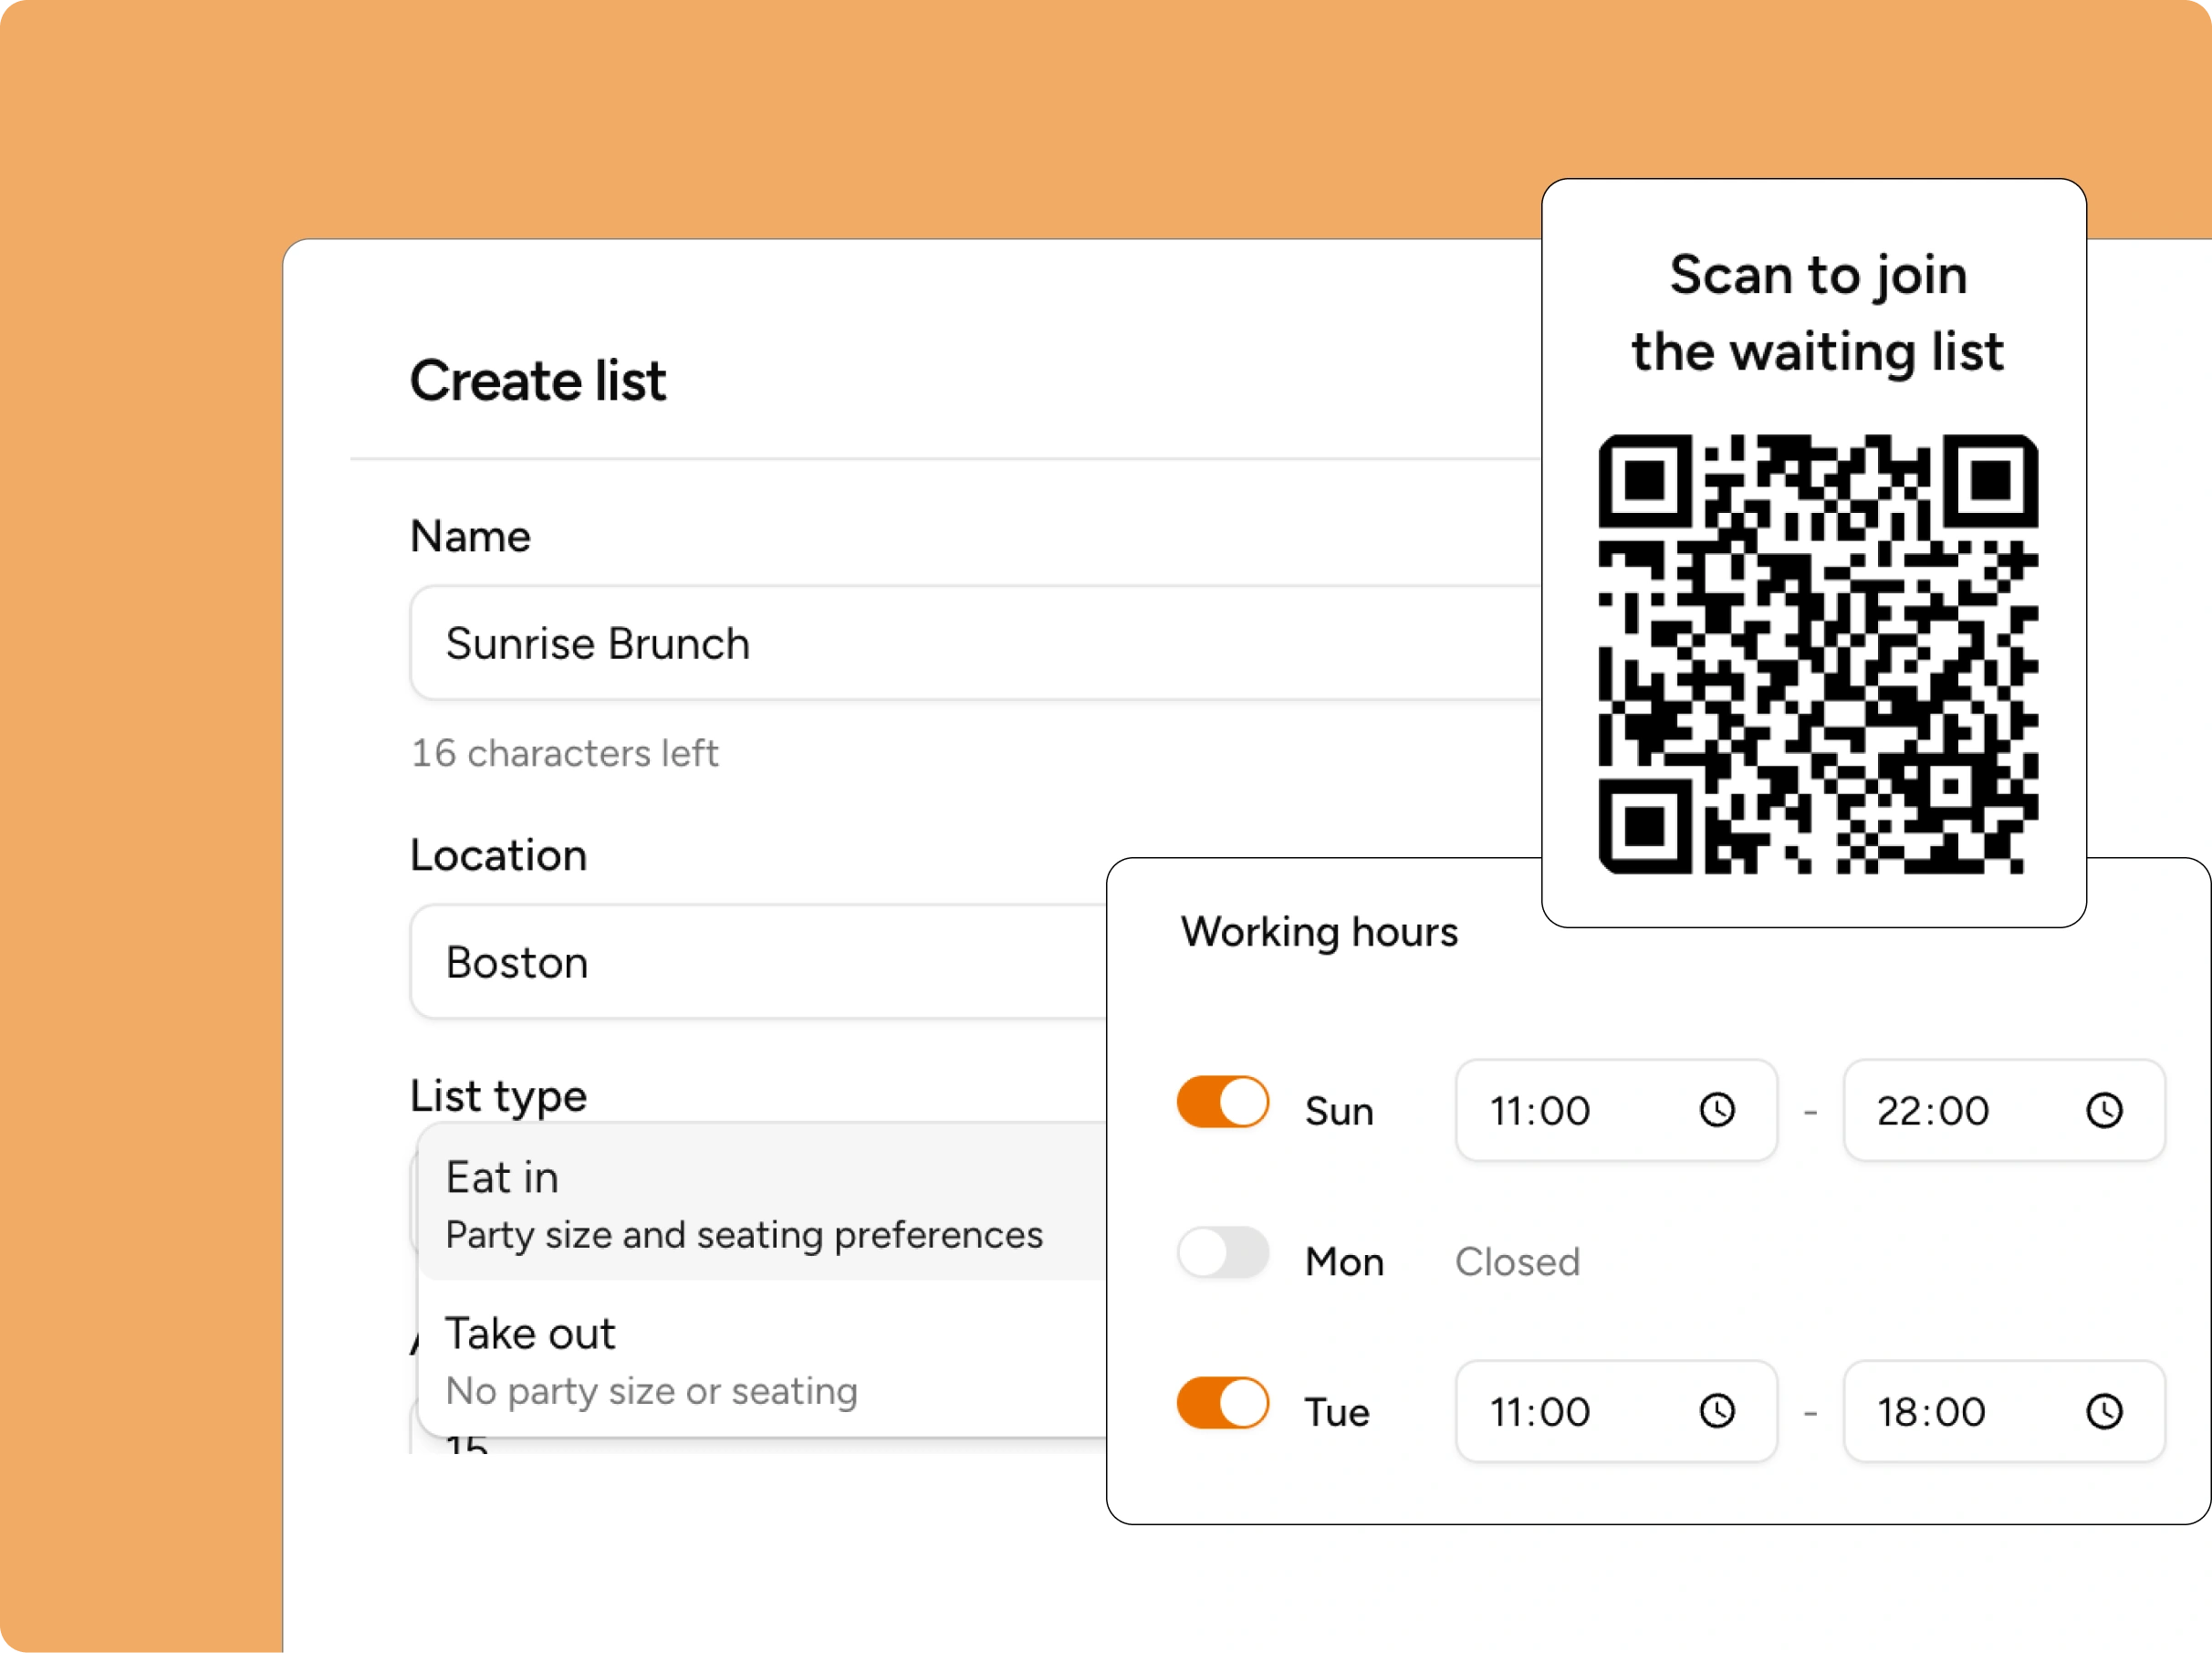Screen dimensions: 2212x1653
Task: Click the clock icon in Tuesday closing time
Action: tap(2104, 1411)
